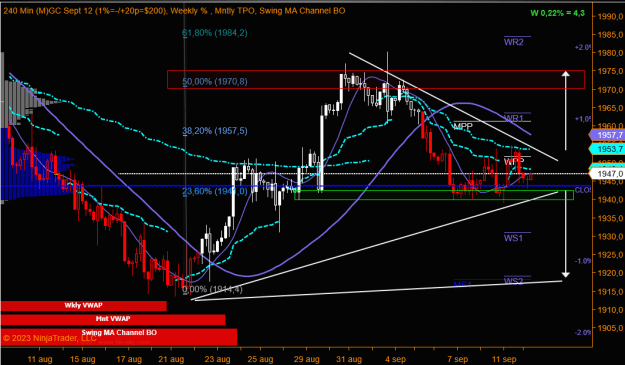
Task: Click the 1975,0 price axis label
Action: pos(610,71)
